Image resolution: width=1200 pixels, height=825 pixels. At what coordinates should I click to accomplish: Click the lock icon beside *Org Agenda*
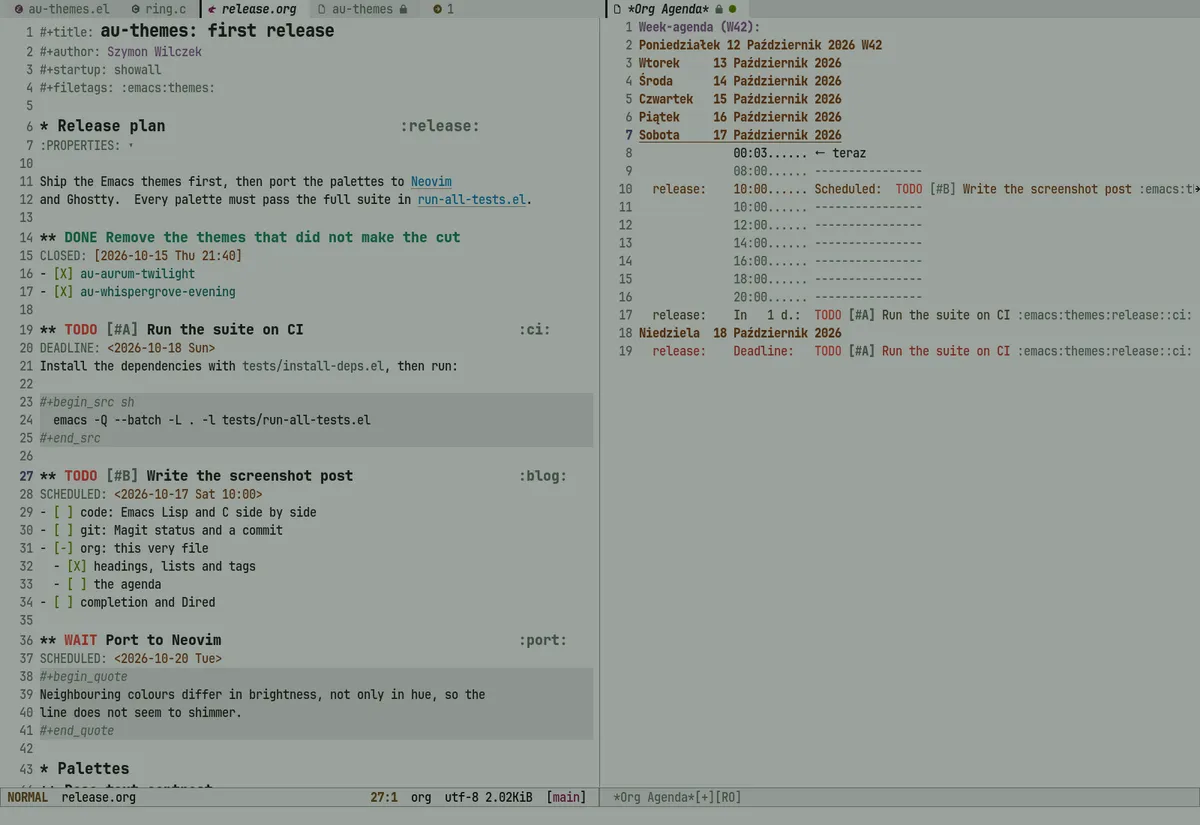point(719,9)
